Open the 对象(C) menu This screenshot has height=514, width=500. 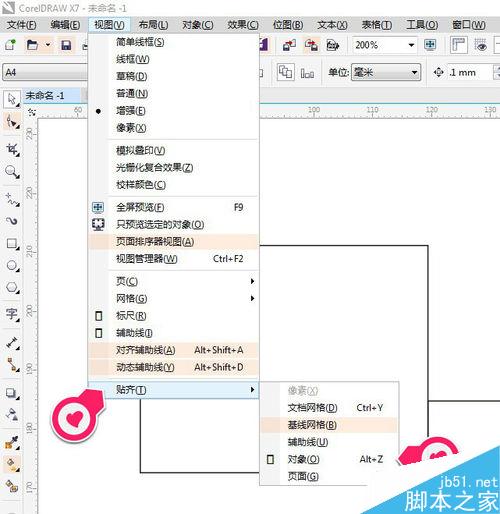[x=198, y=25]
